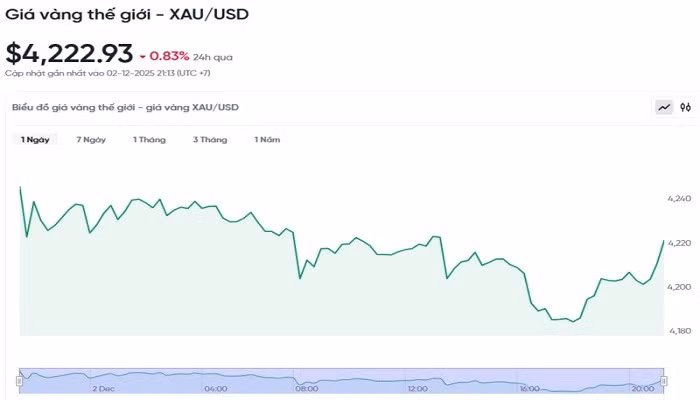The height and width of the screenshot is (400, 700).
Task: Click the left handle of the range navigator
Action: (19, 380)
